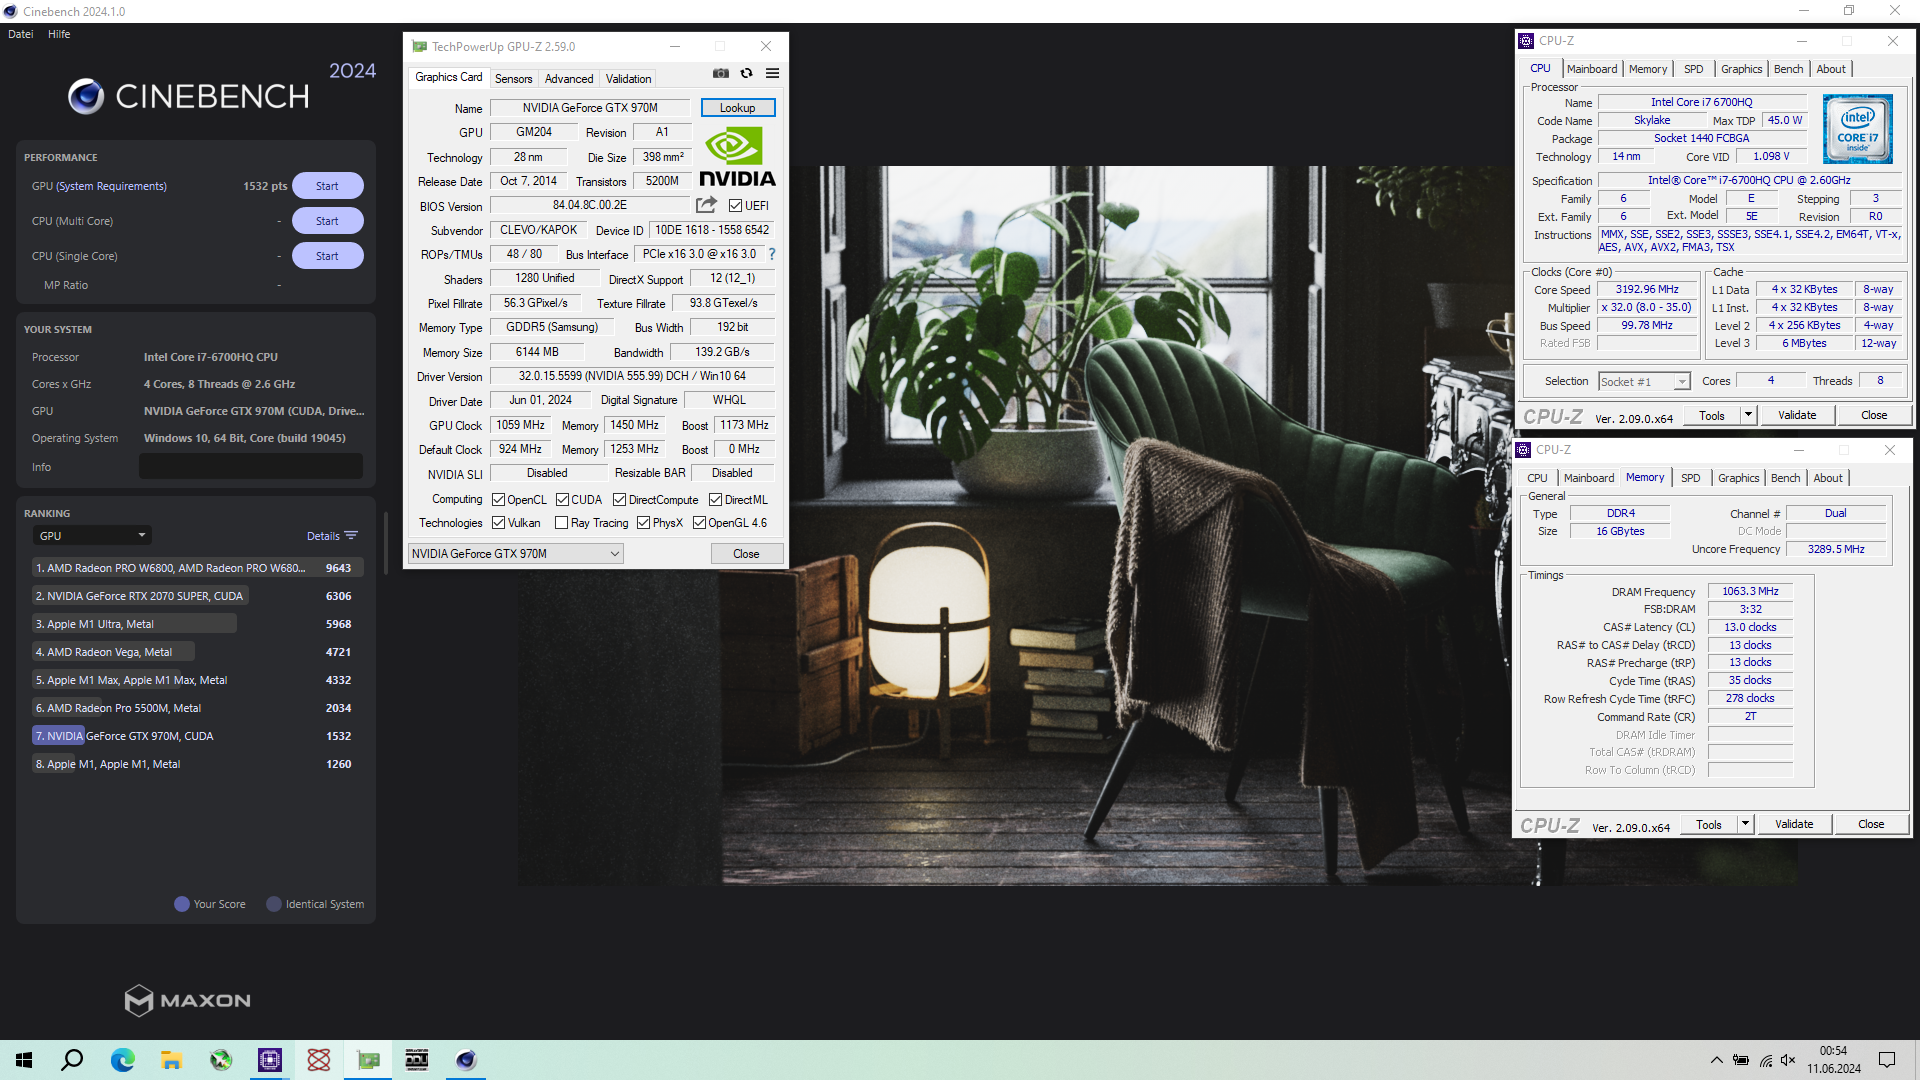Toggle the PhysX checkbox
This screenshot has height=1080, width=1920.
(x=643, y=523)
